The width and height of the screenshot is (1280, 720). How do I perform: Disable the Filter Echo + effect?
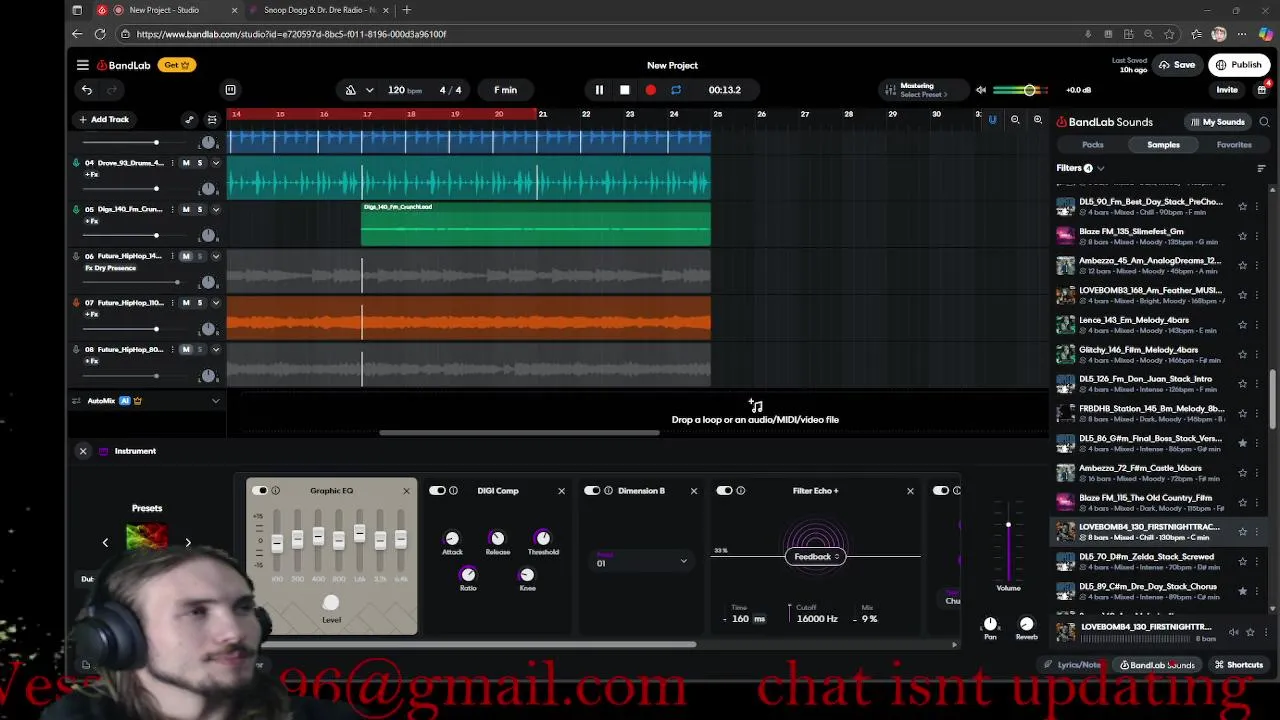point(725,491)
